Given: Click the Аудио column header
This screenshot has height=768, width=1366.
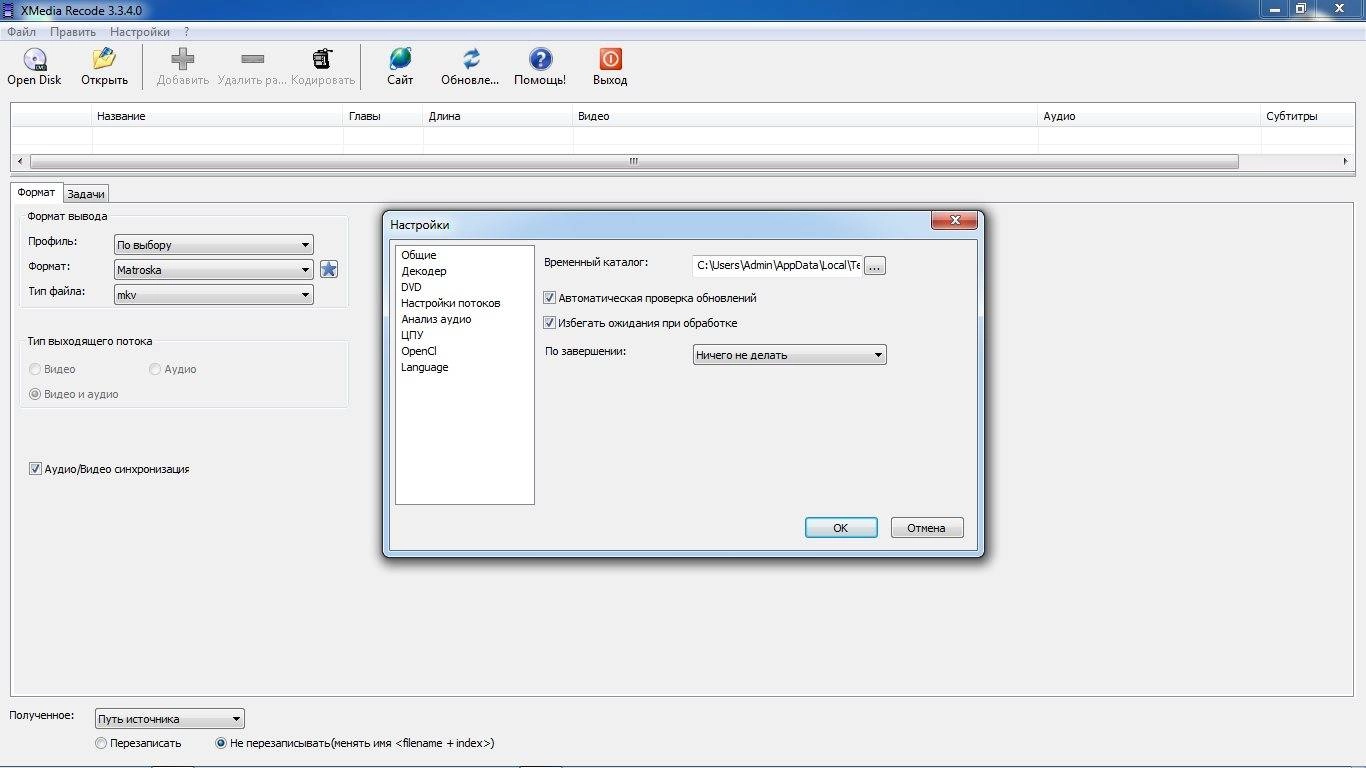Looking at the screenshot, I should 1150,116.
